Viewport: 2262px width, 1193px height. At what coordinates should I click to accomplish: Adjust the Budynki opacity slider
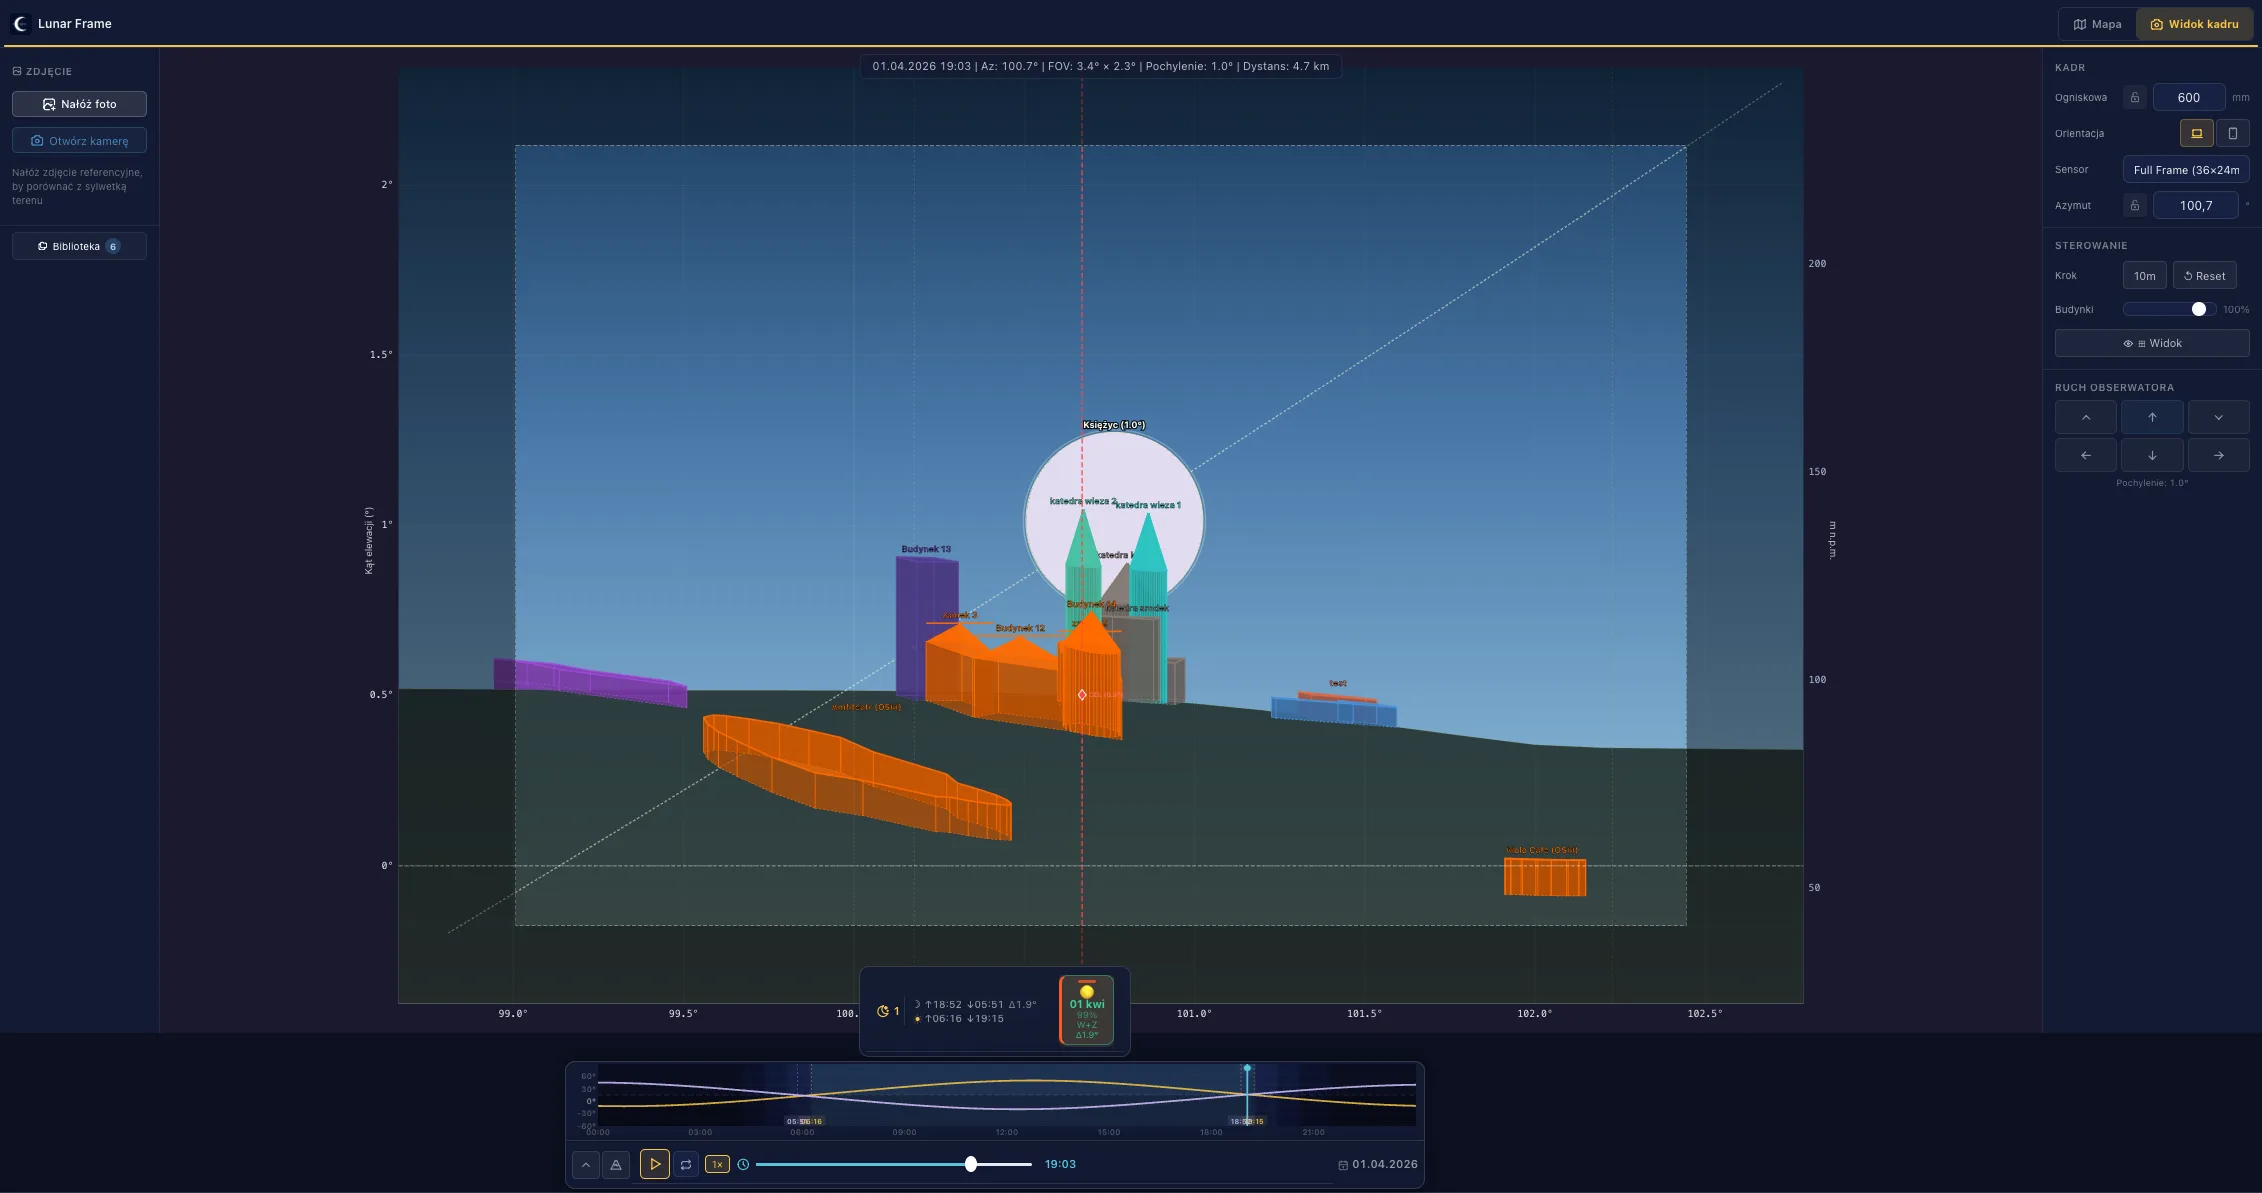(x=2168, y=309)
